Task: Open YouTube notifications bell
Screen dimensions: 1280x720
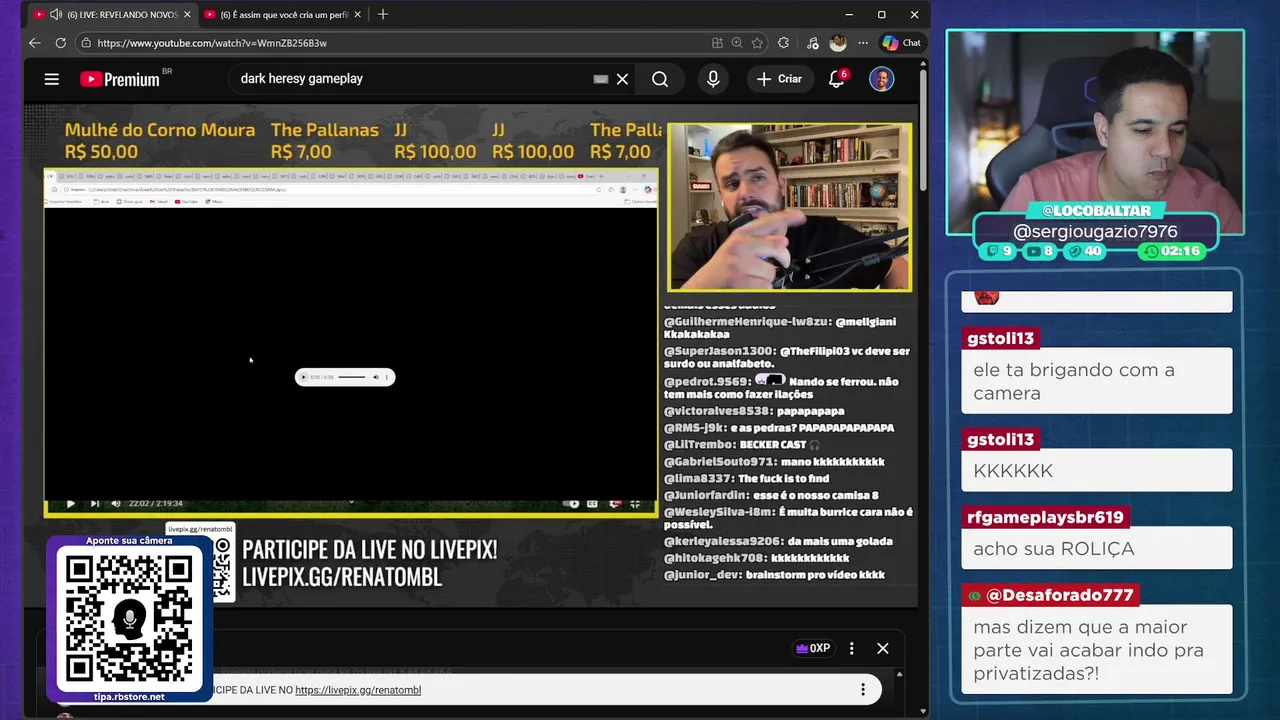Action: point(837,79)
